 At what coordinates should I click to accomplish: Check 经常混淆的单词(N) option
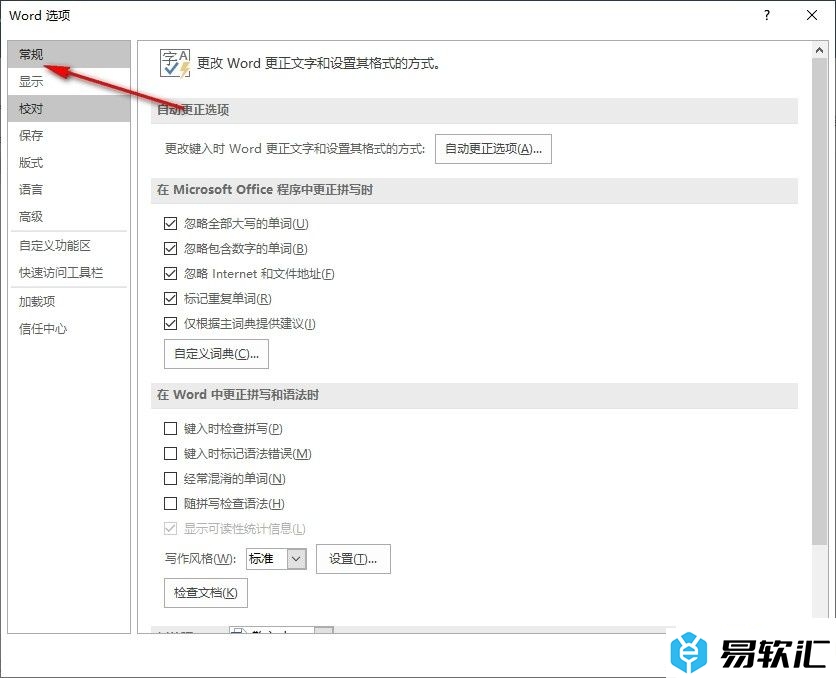(171, 479)
